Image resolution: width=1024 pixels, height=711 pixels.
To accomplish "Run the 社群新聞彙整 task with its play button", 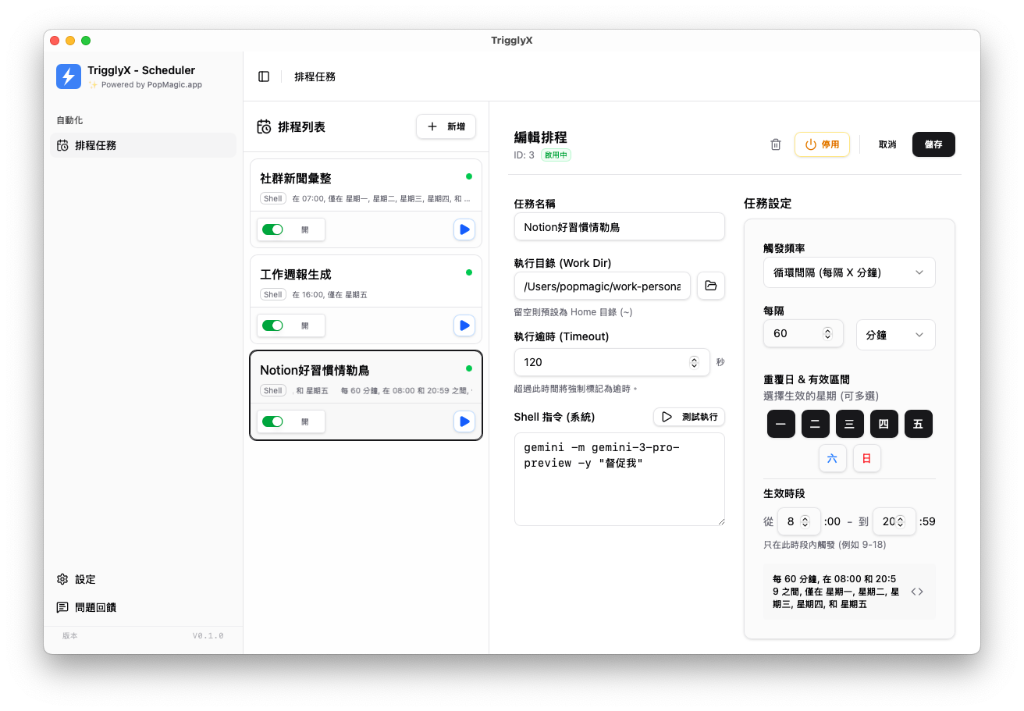I will (x=464, y=229).
